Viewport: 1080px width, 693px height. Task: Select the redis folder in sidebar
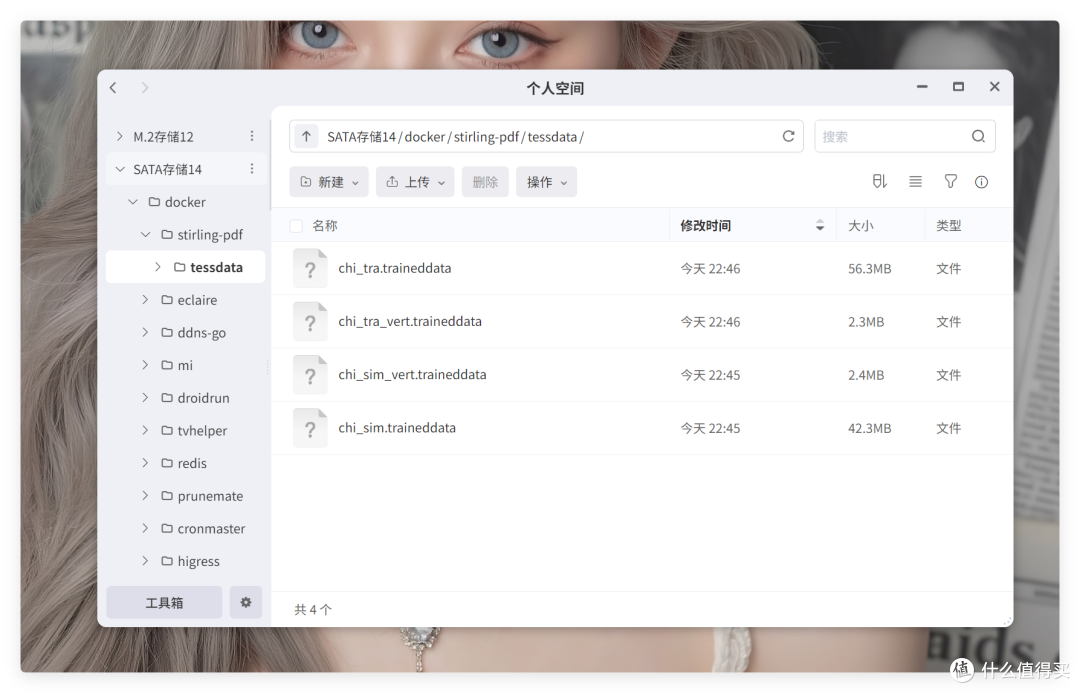pyautogui.click(x=191, y=463)
